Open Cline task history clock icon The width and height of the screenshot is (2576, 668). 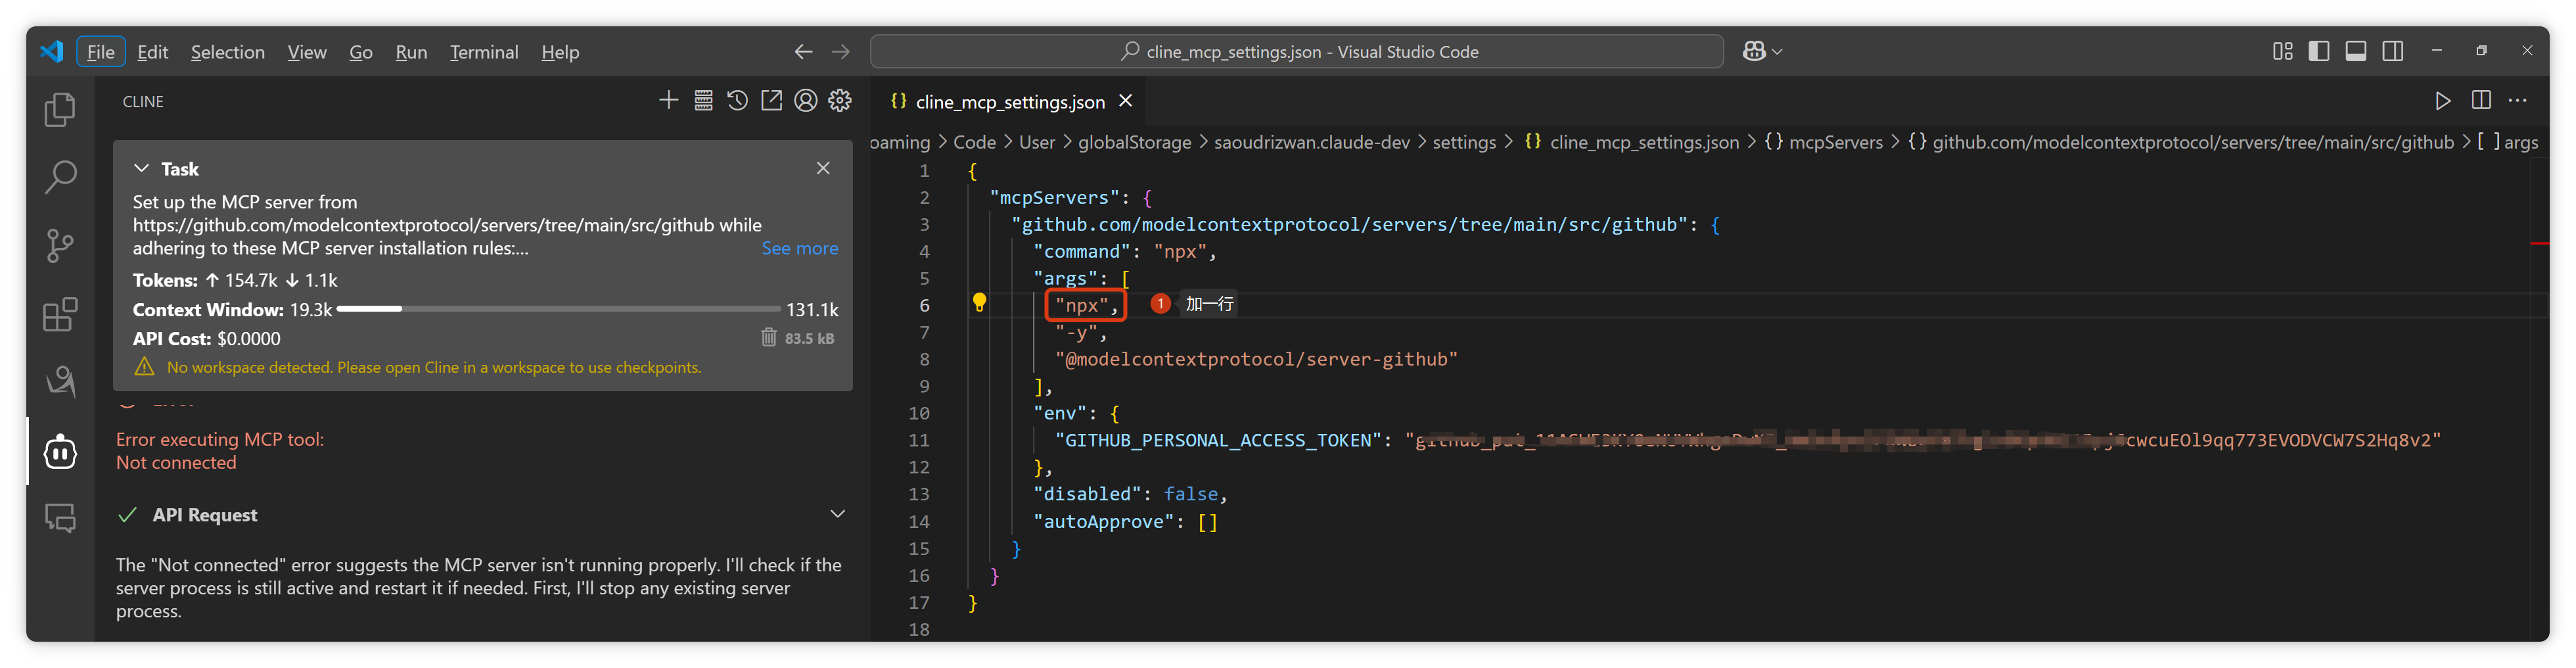[737, 101]
